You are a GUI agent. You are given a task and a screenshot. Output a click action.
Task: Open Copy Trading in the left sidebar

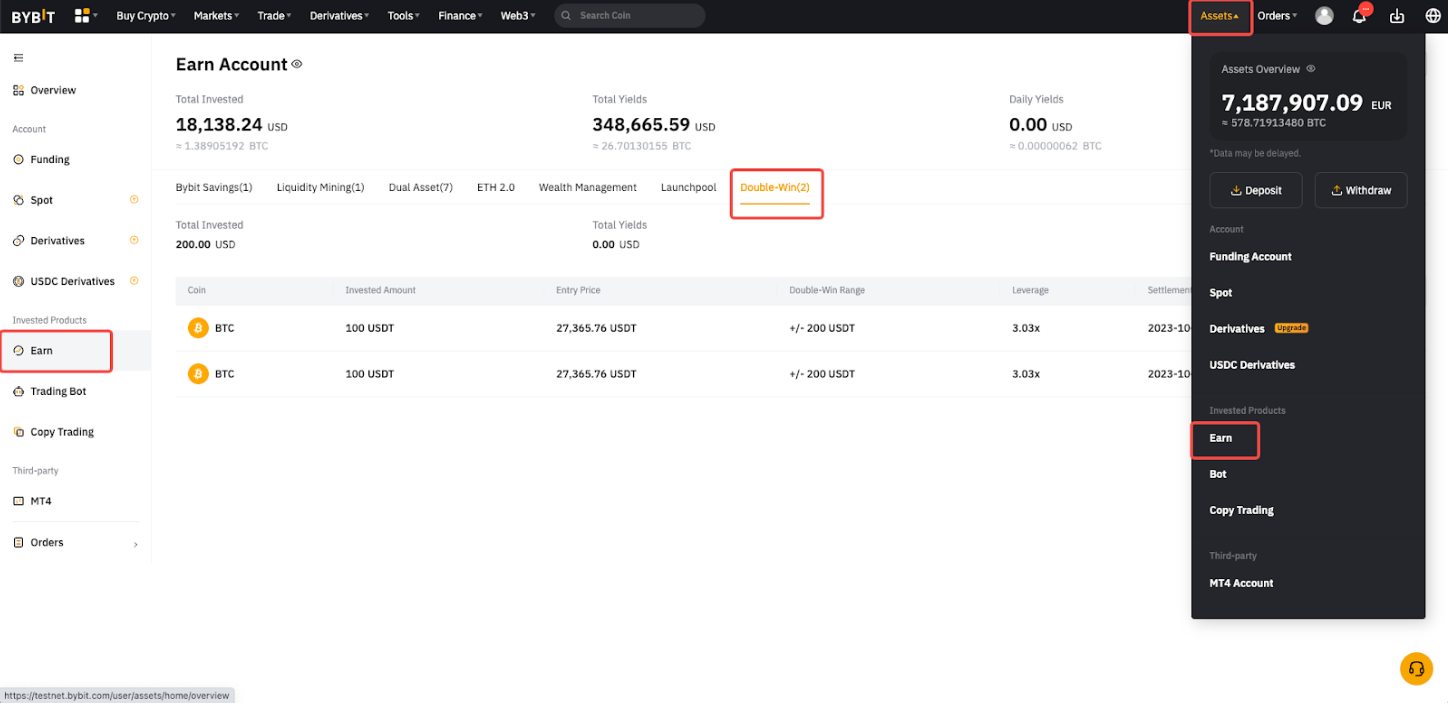click(x=61, y=432)
